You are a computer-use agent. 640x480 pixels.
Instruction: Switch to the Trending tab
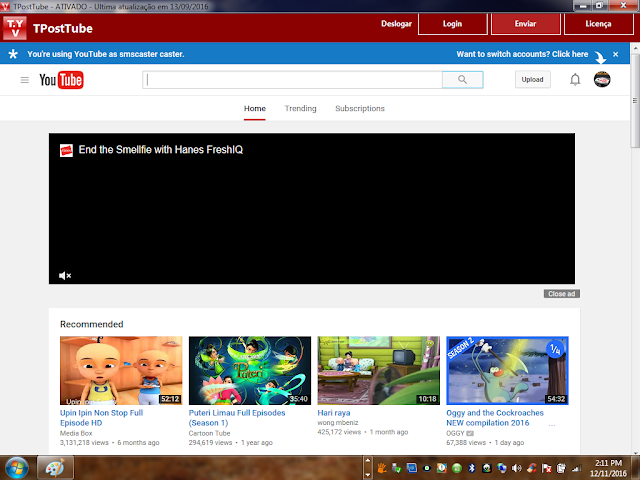click(x=300, y=109)
